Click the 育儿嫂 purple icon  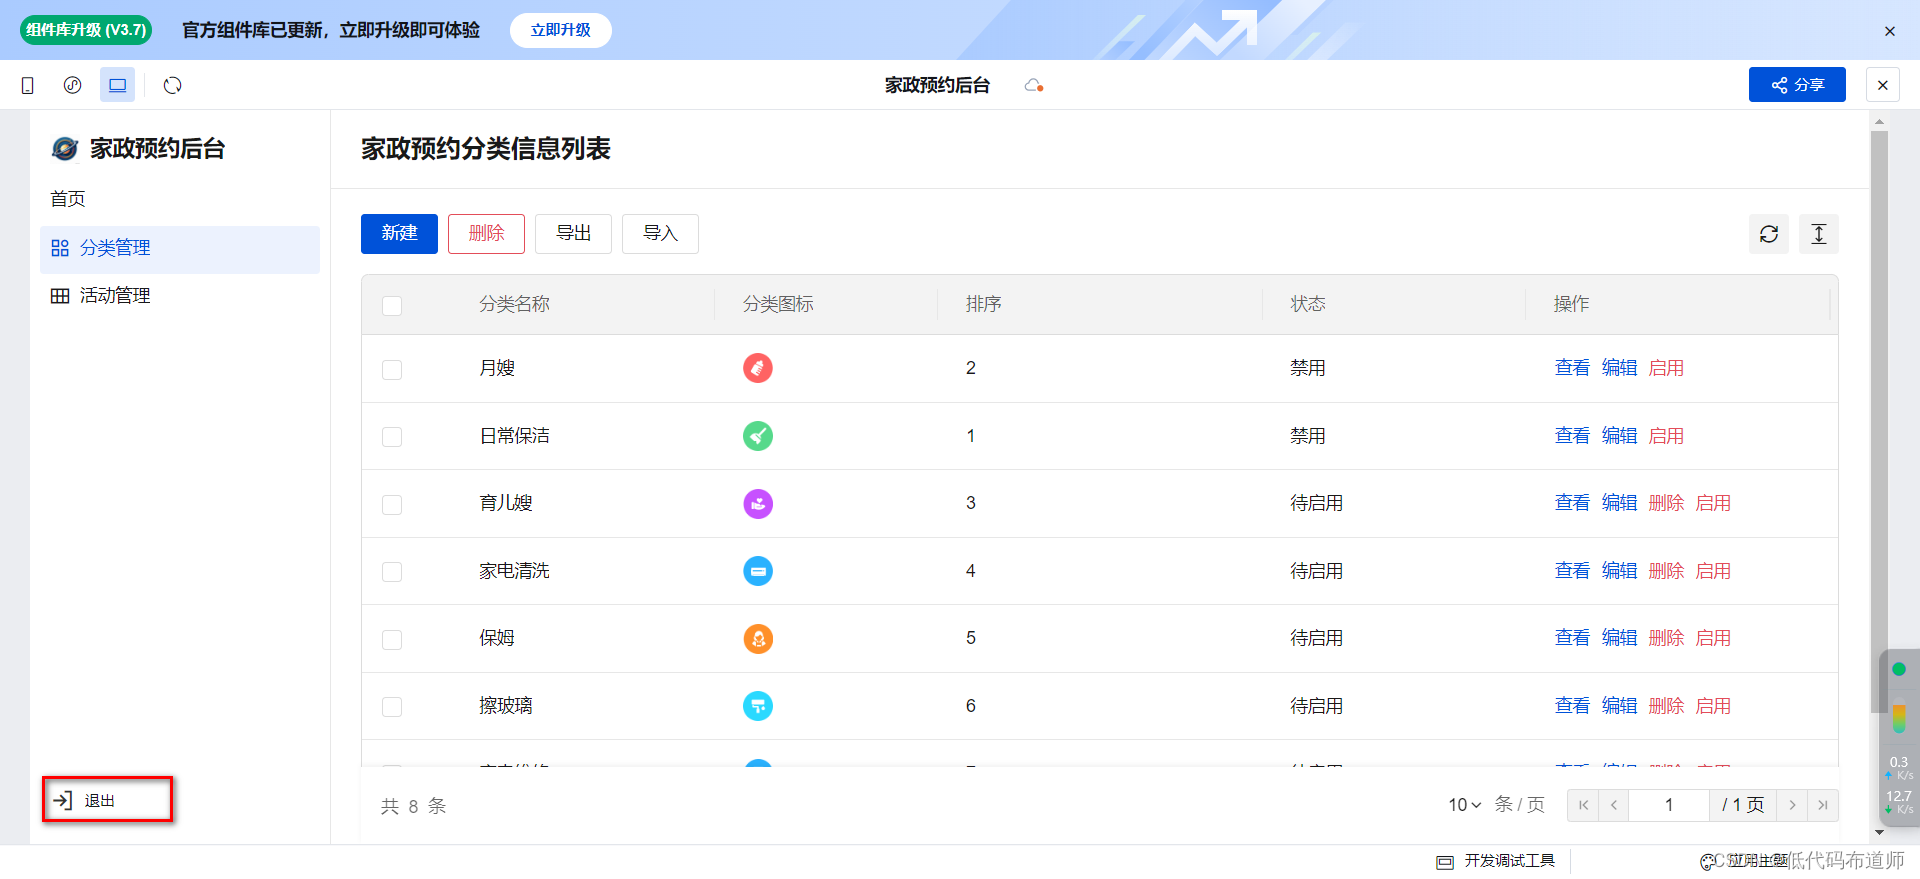[x=758, y=503]
